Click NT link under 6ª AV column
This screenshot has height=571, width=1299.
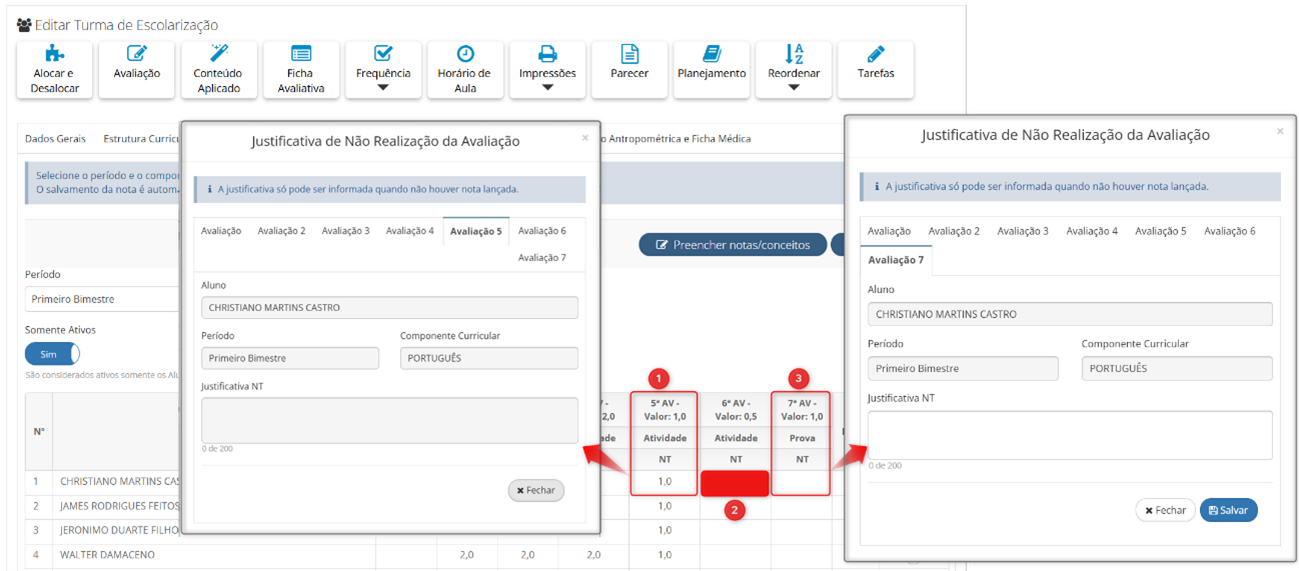[x=735, y=460]
